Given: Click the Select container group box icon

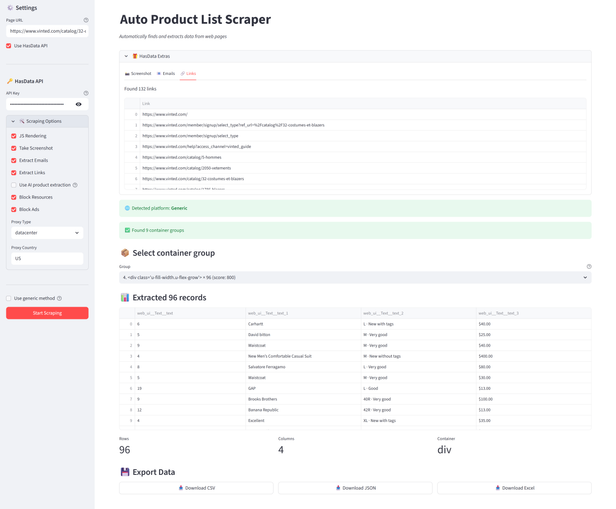Looking at the screenshot, I should pyautogui.click(x=125, y=253).
